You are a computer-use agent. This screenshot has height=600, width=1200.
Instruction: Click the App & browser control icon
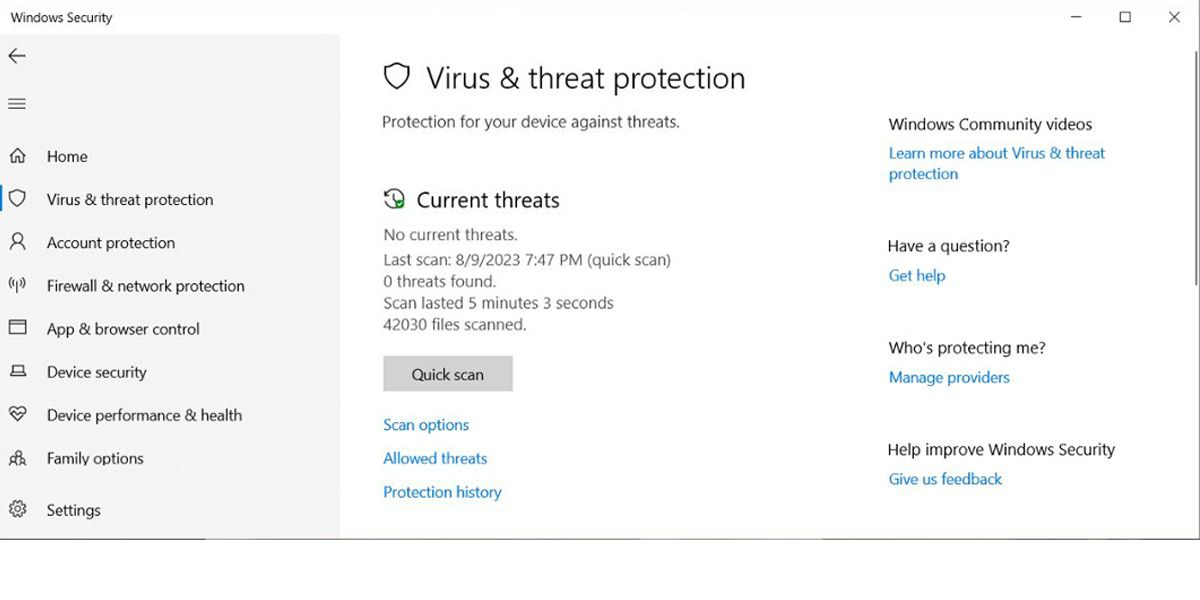[17, 328]
